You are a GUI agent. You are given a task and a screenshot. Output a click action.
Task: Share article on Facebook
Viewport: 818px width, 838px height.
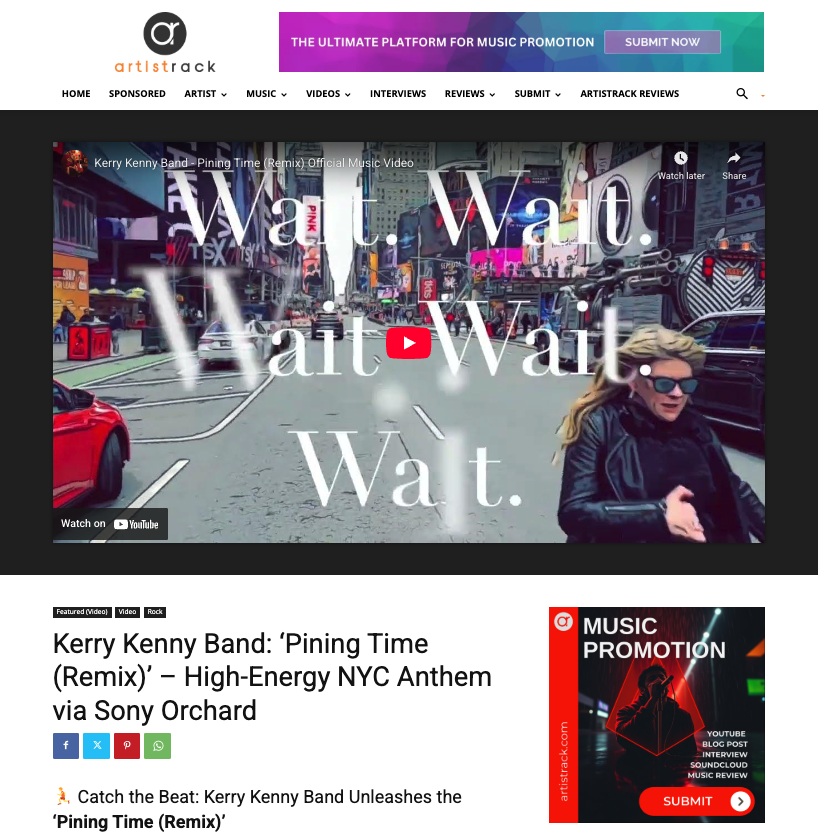click(x=66, y=746)
